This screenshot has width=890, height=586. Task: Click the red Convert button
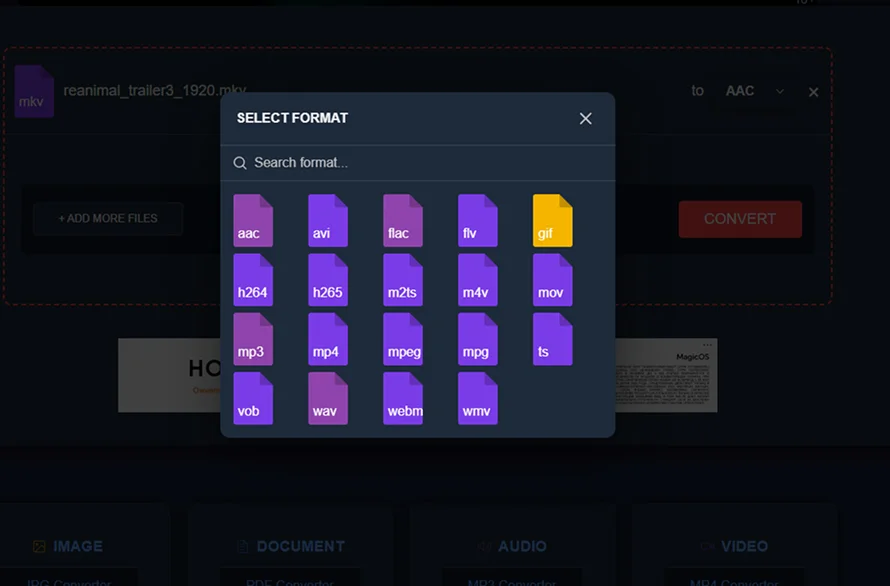click(x=740, y=219)
